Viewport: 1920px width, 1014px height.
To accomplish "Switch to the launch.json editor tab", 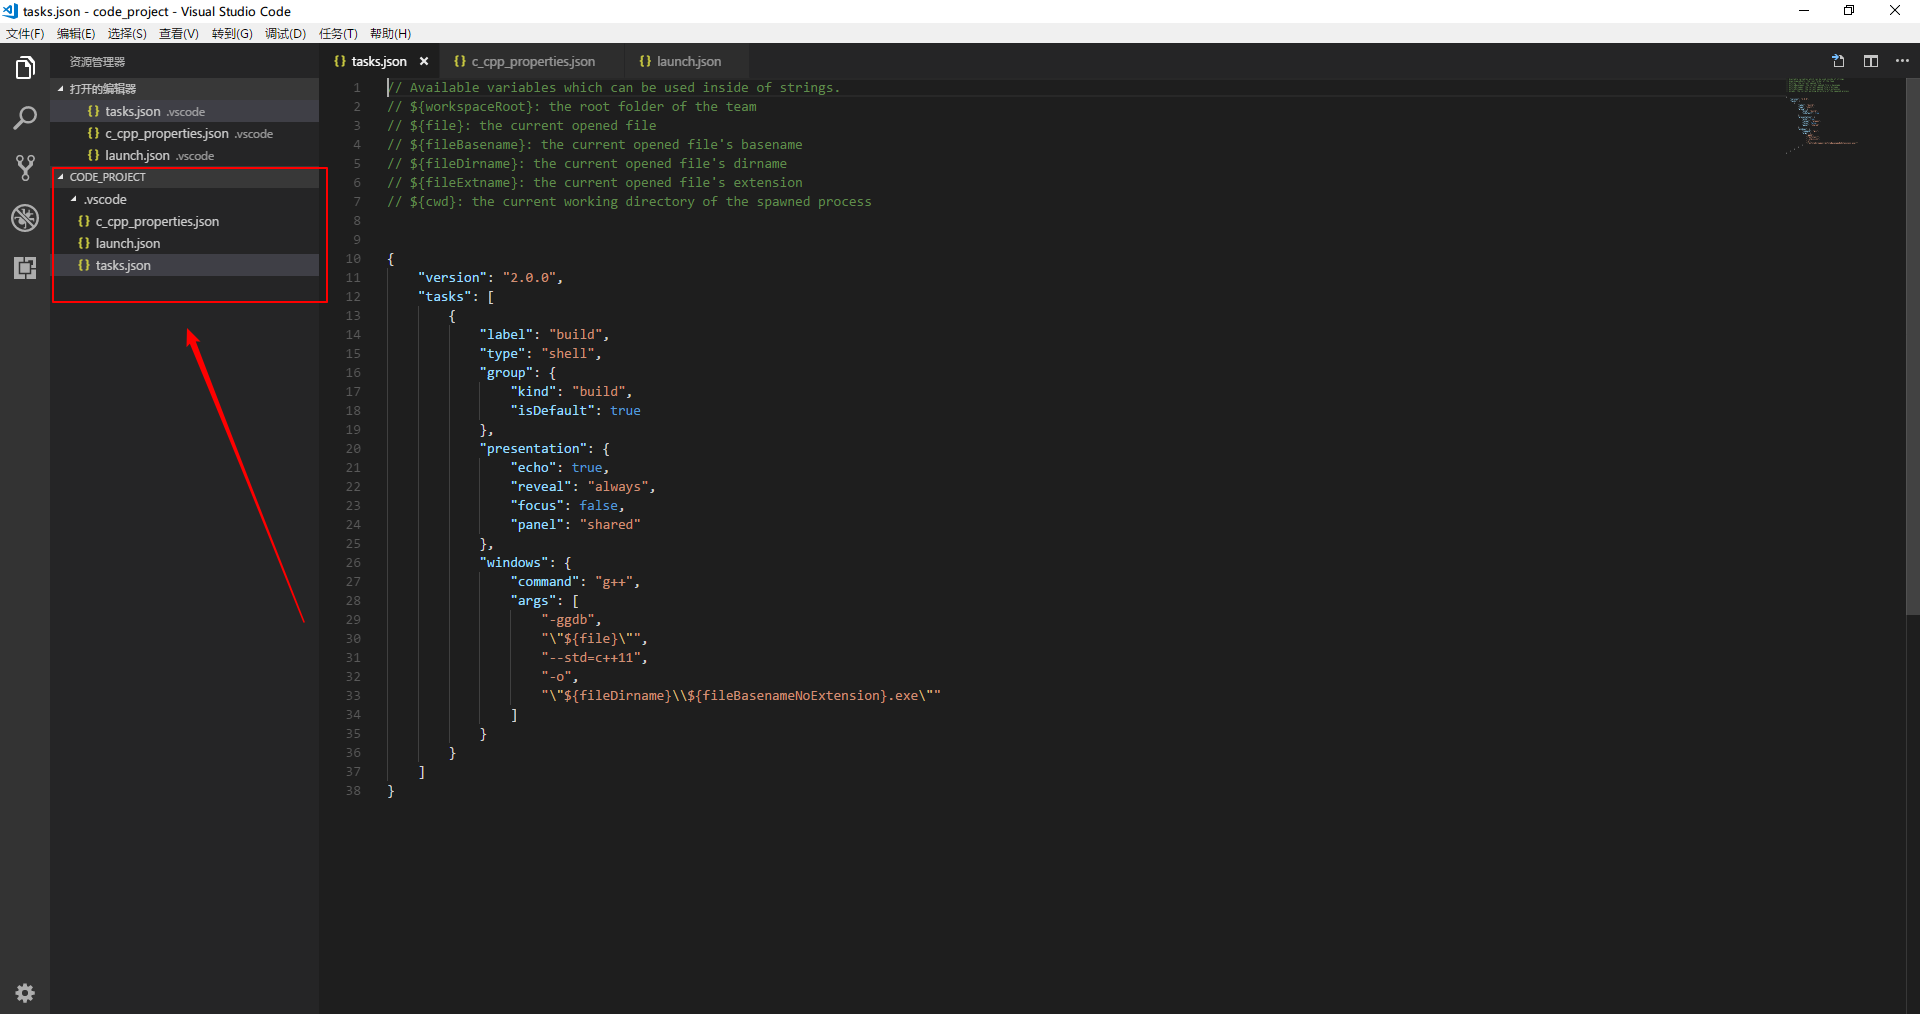I will tap(688, 61).
